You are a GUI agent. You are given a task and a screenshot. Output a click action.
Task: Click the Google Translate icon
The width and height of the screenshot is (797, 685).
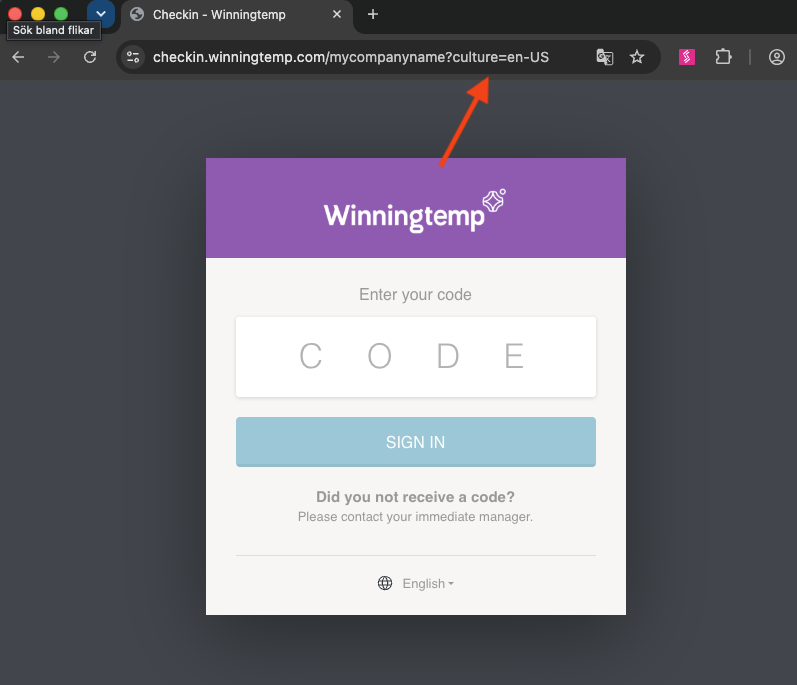(x=604, y=57)
